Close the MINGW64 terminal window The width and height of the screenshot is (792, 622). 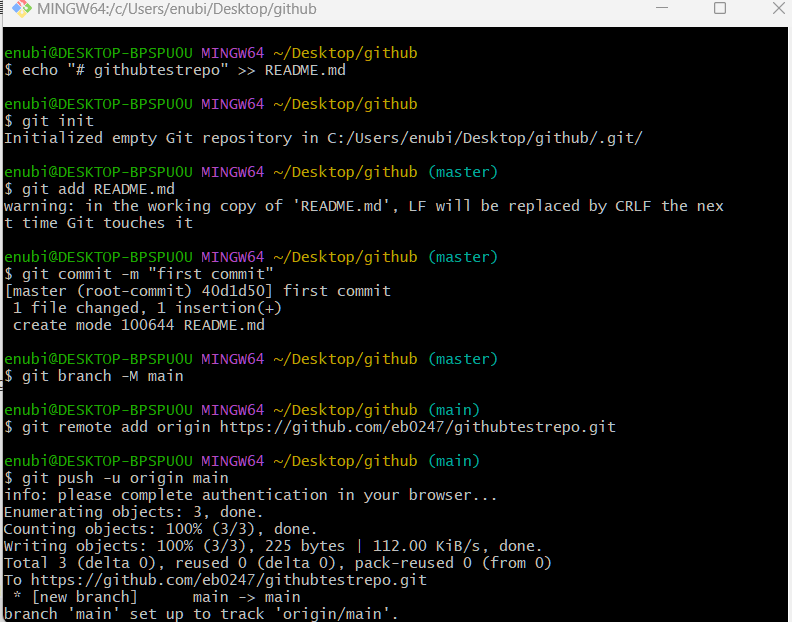778,8
